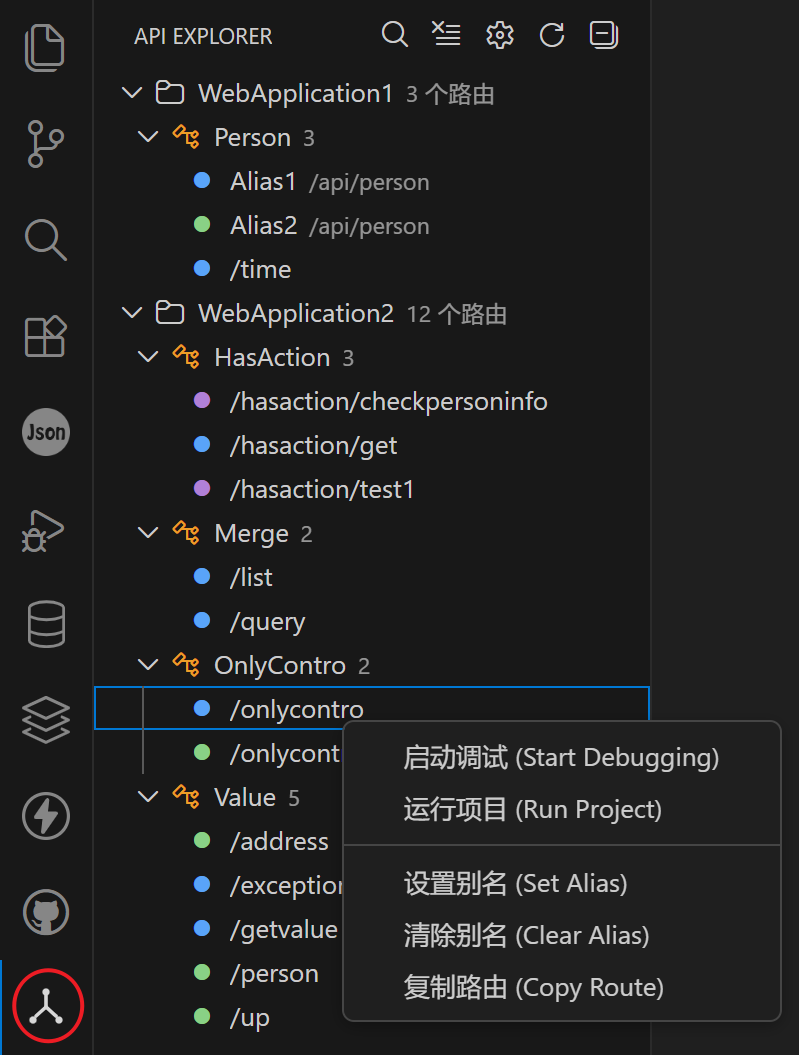Select the Alias1 /api/person route

pos(263,181)
